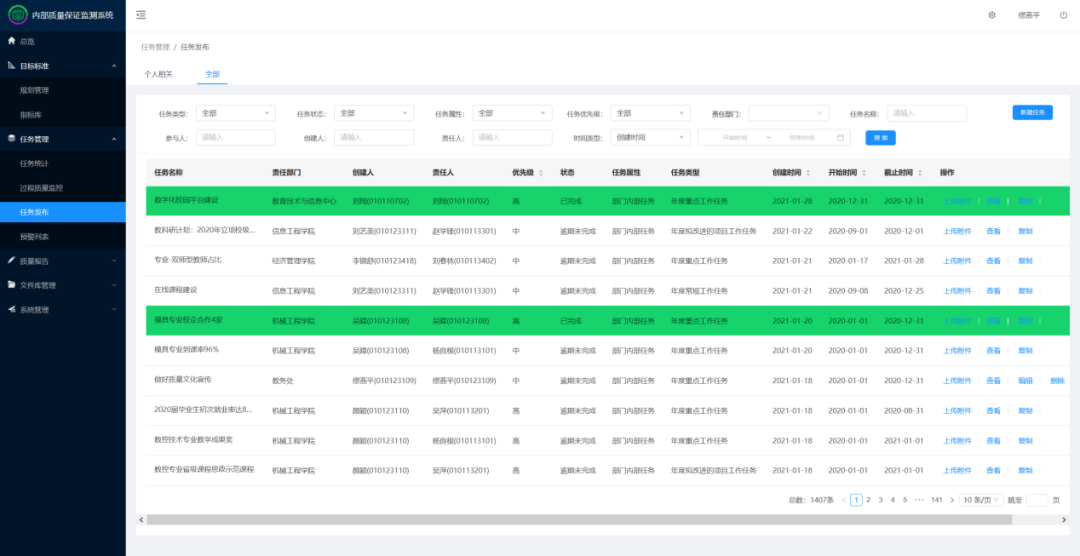Screen dimensions: 1080x556
Task: Open 预警列表 in the sidebar menu
Action: point(34,237)
